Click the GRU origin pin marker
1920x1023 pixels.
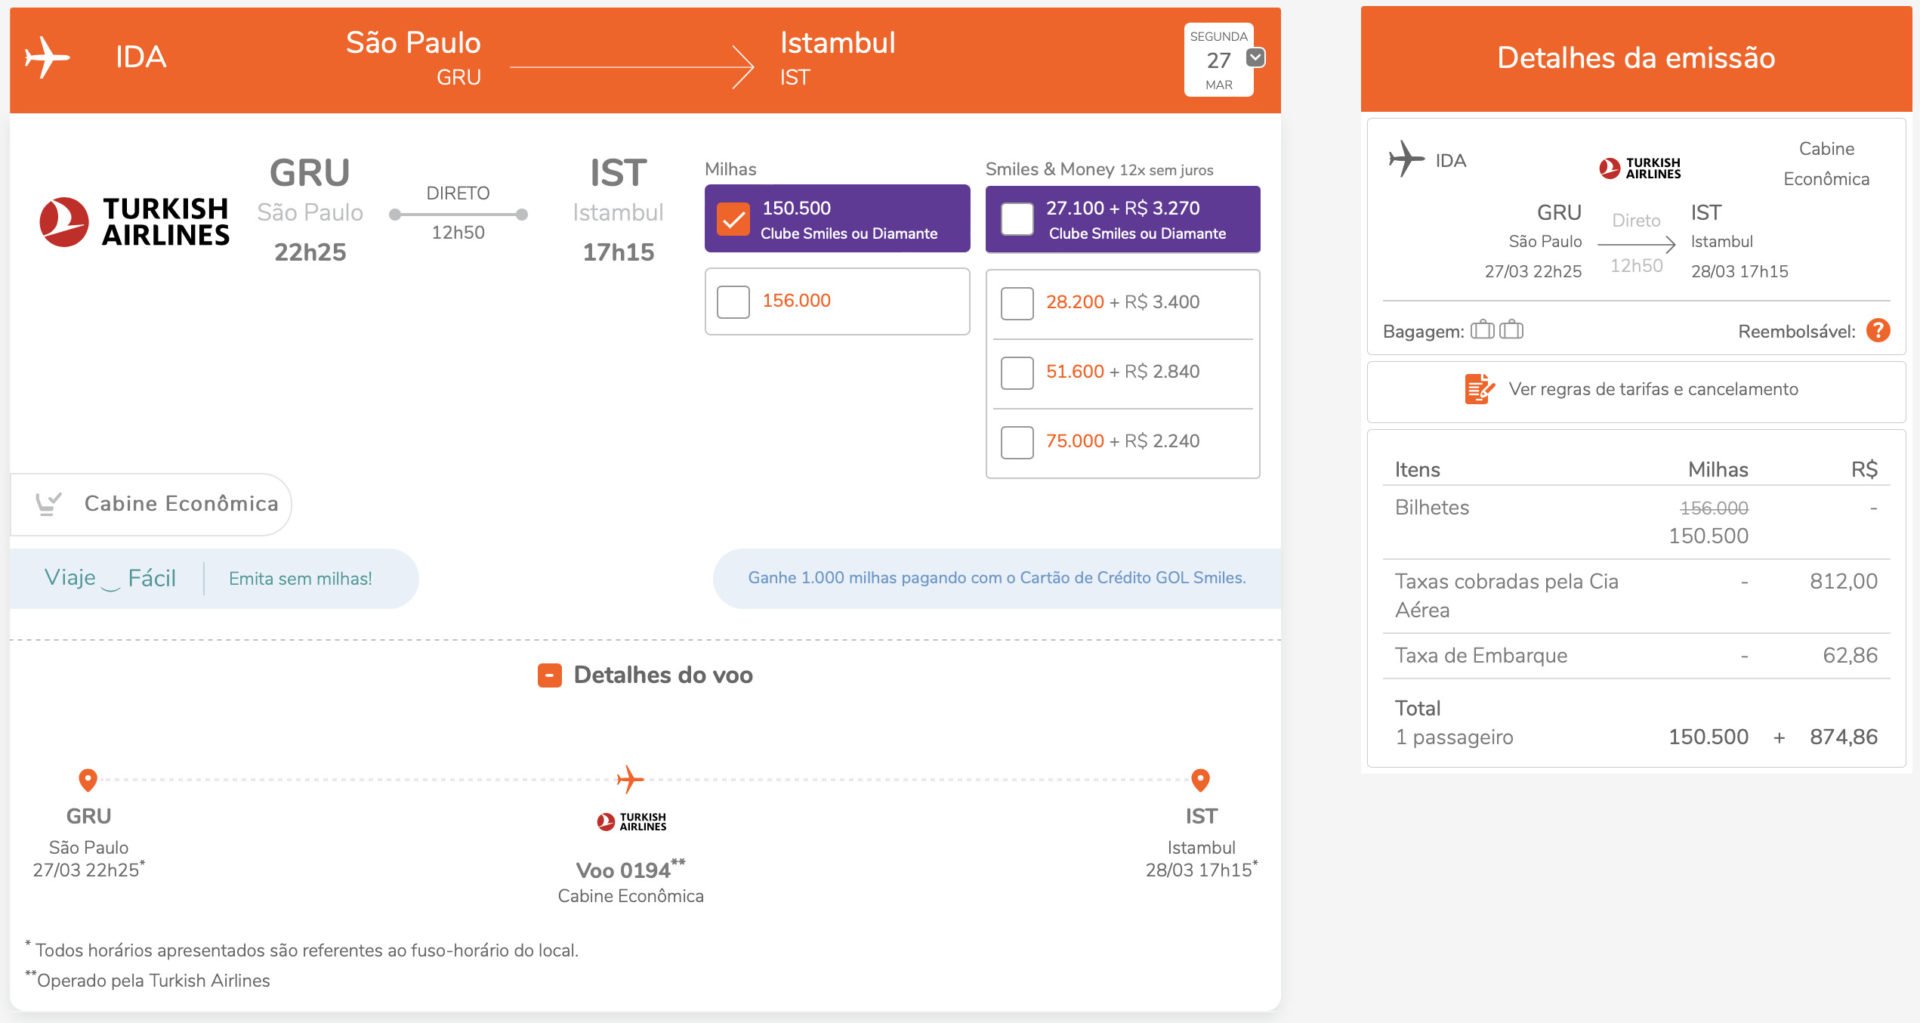[x=88, y=779]
